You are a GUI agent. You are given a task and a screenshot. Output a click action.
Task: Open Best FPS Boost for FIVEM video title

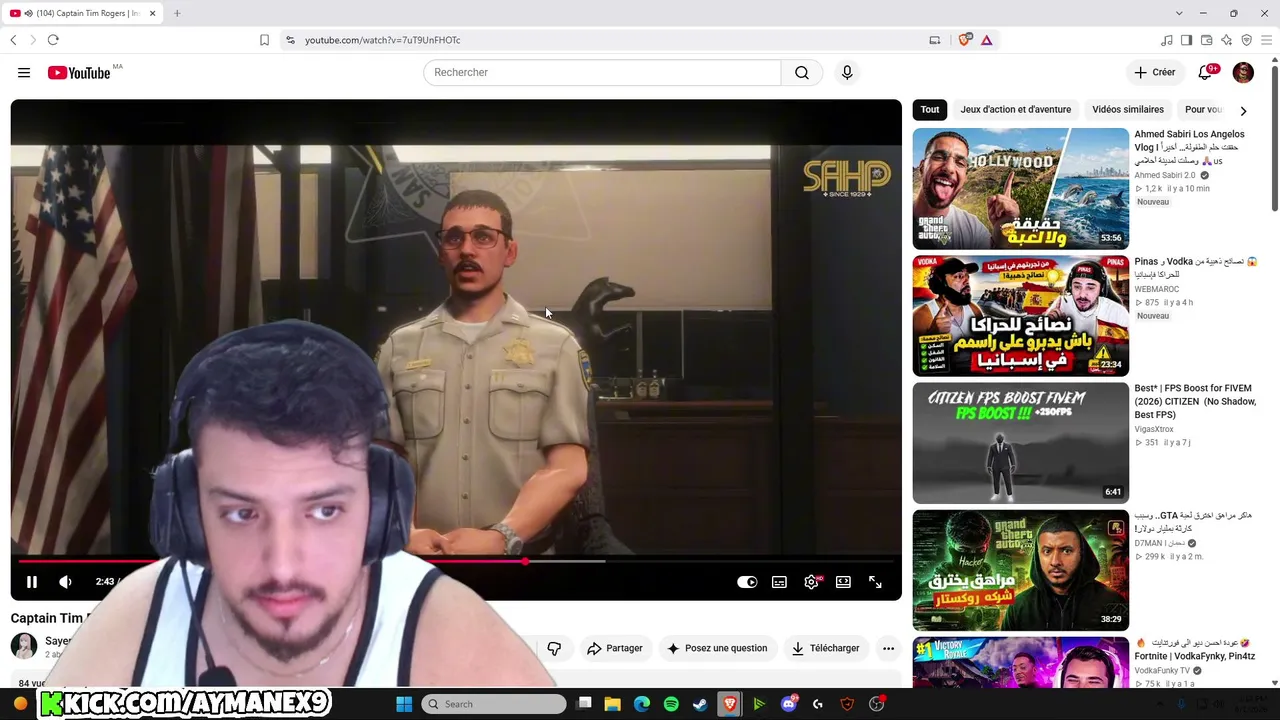click(x=1195, y=401)
